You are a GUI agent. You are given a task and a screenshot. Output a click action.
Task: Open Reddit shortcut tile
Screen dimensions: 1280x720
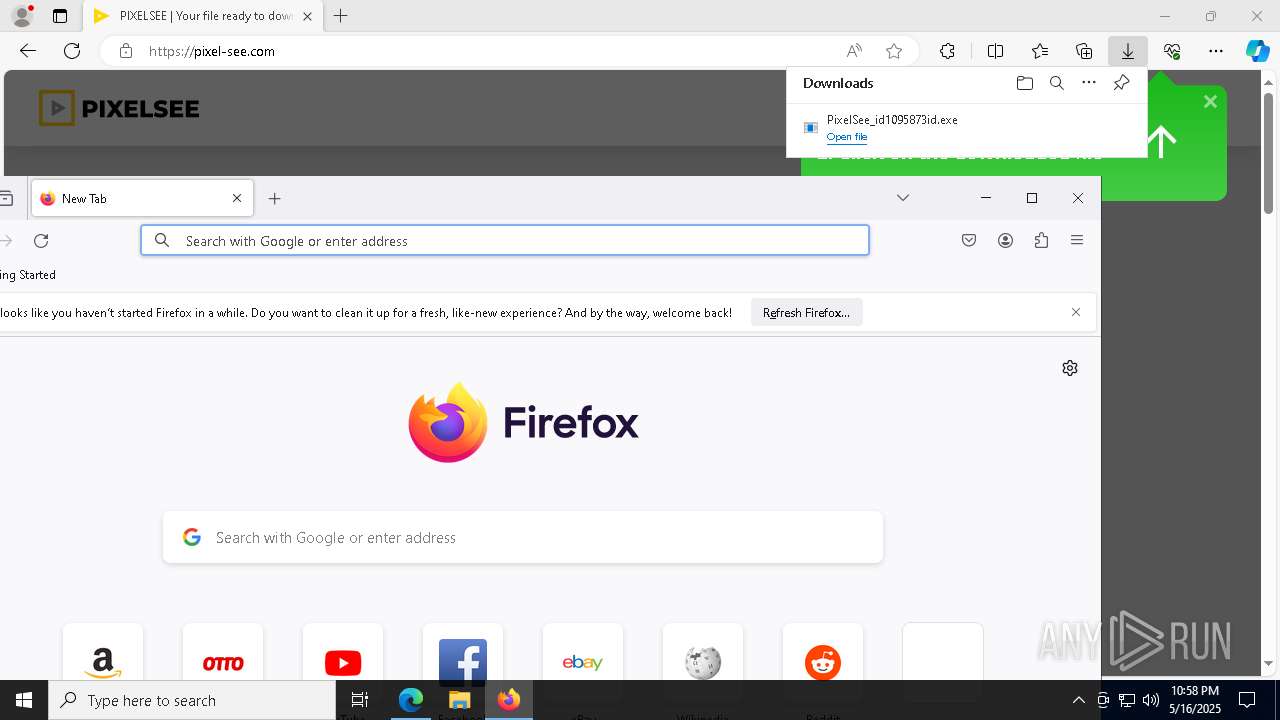point(823,661)
